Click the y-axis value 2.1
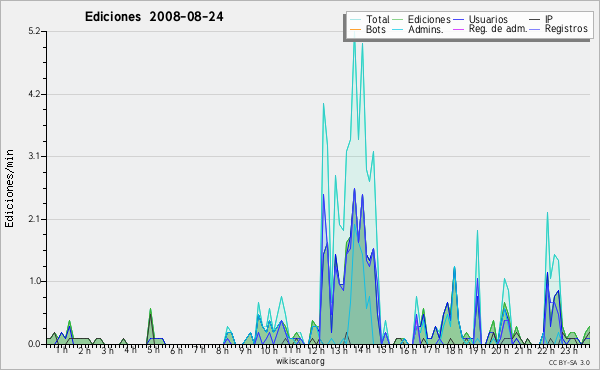 point(34,219)
